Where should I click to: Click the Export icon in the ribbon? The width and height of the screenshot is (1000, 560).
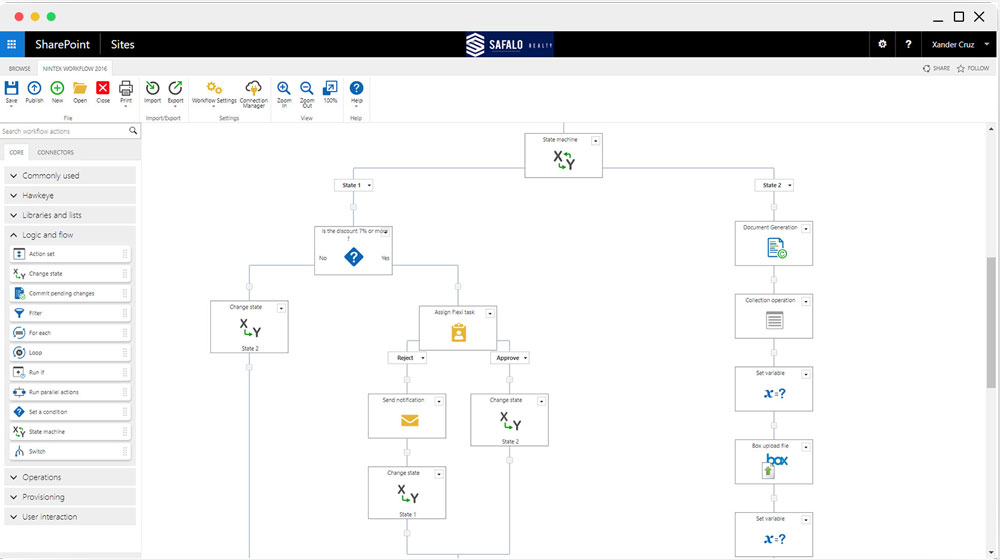point(175,89)
